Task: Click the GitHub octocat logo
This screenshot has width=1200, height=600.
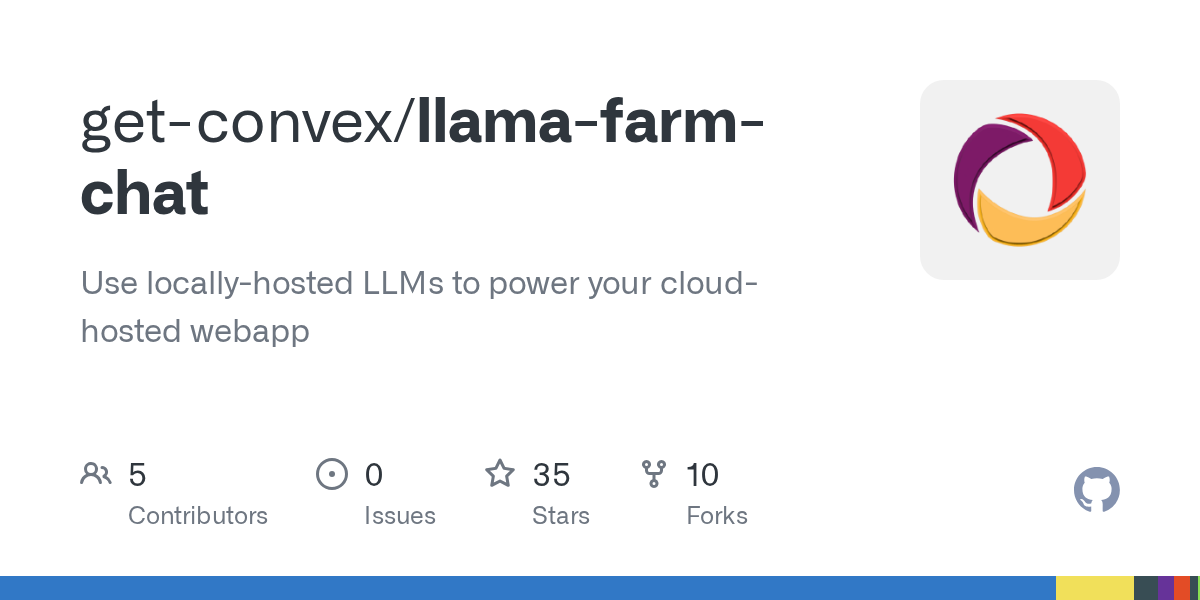Action: [1096, 490]
